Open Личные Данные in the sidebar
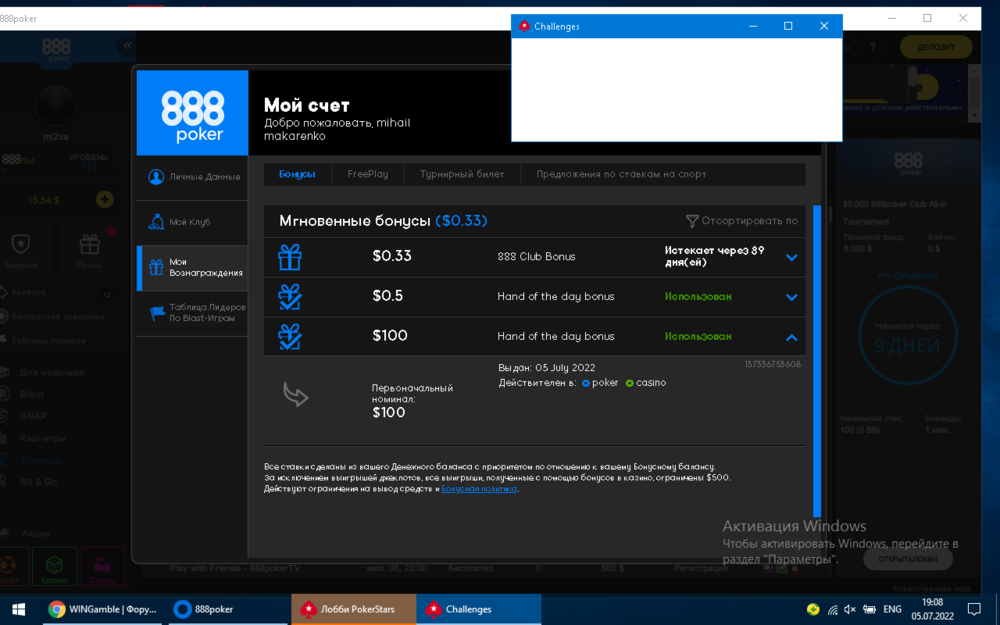 coord(193,177)
